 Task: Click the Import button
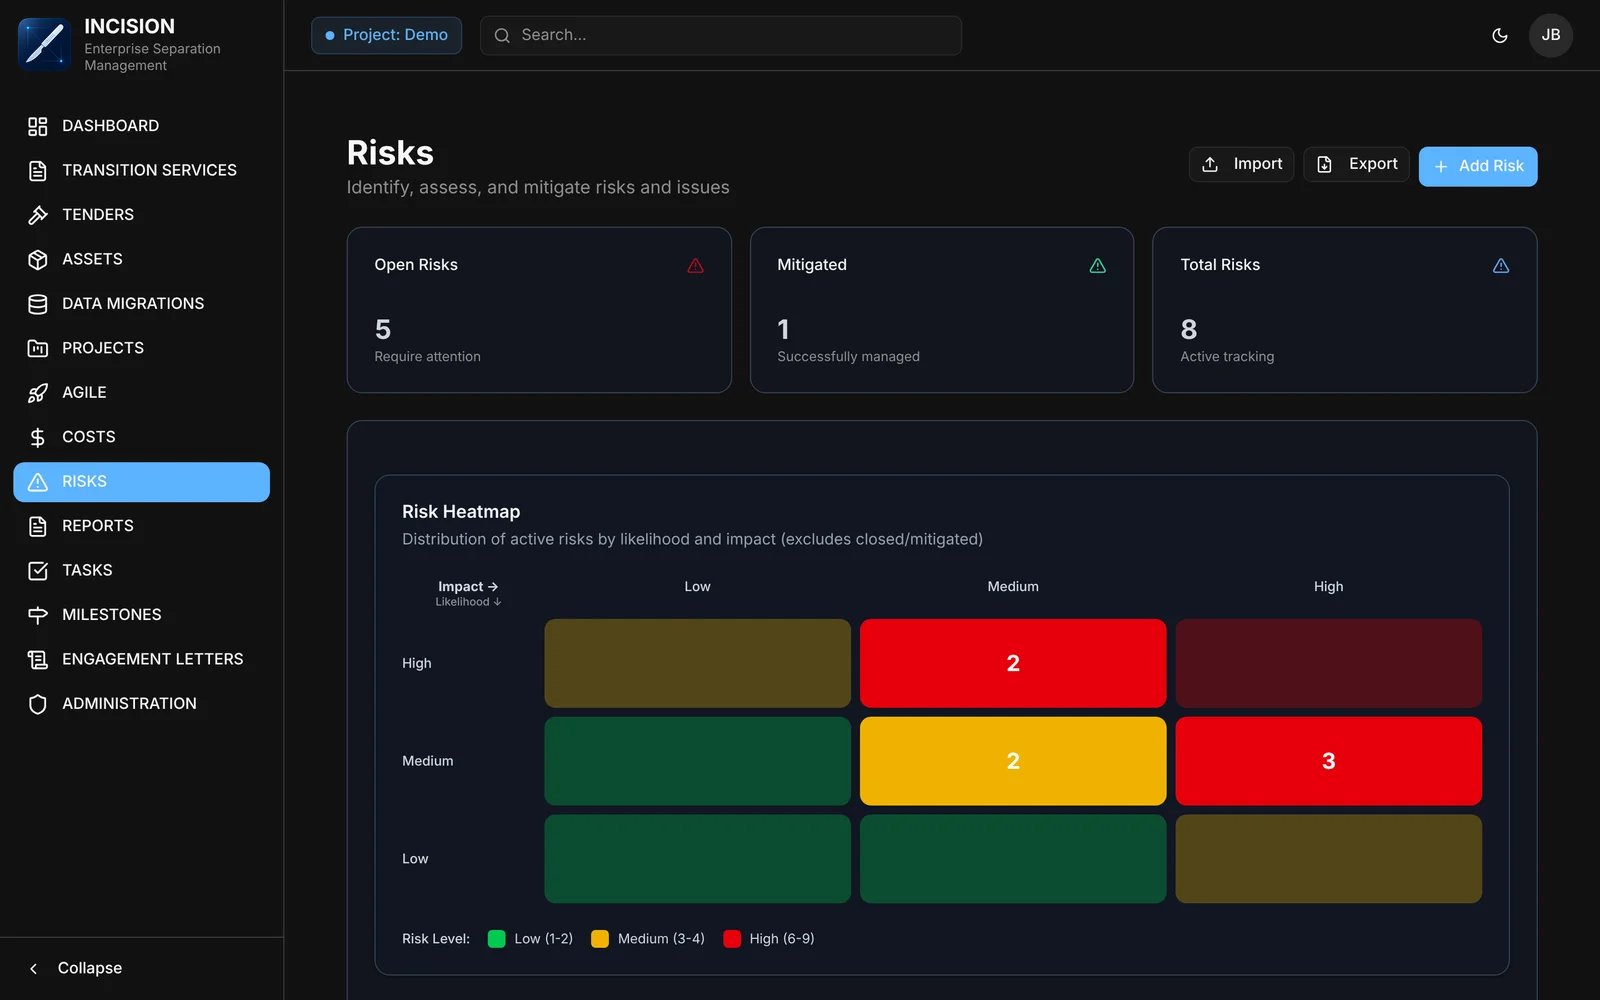(x=1241, y=164)
